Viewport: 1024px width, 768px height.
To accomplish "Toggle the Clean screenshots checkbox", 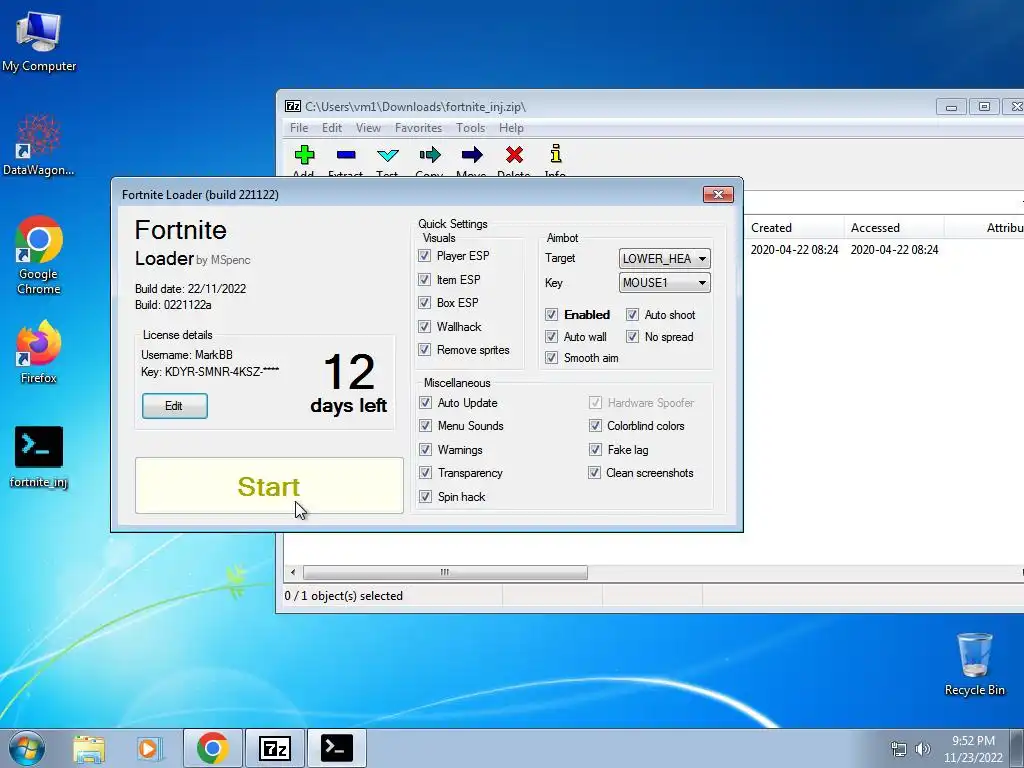I will pyautogui.click(x=594, y=472).
